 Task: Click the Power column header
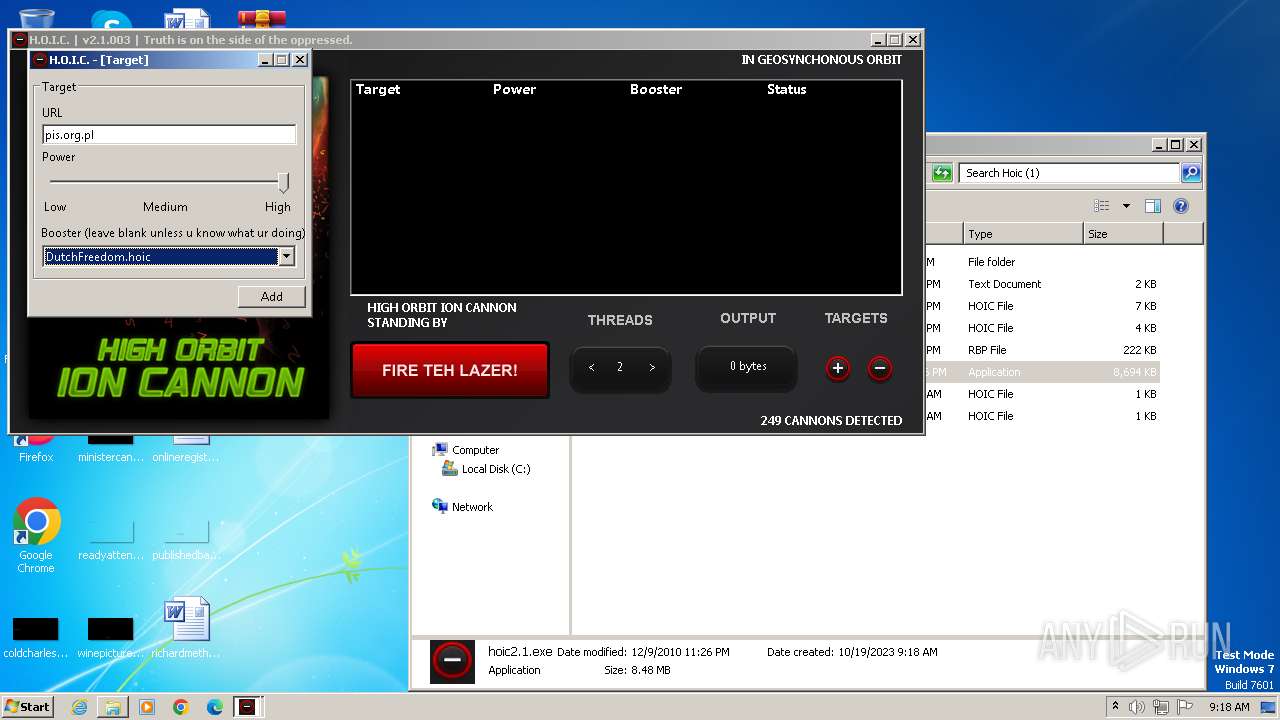pyautogui.click(x=514, y=89)
